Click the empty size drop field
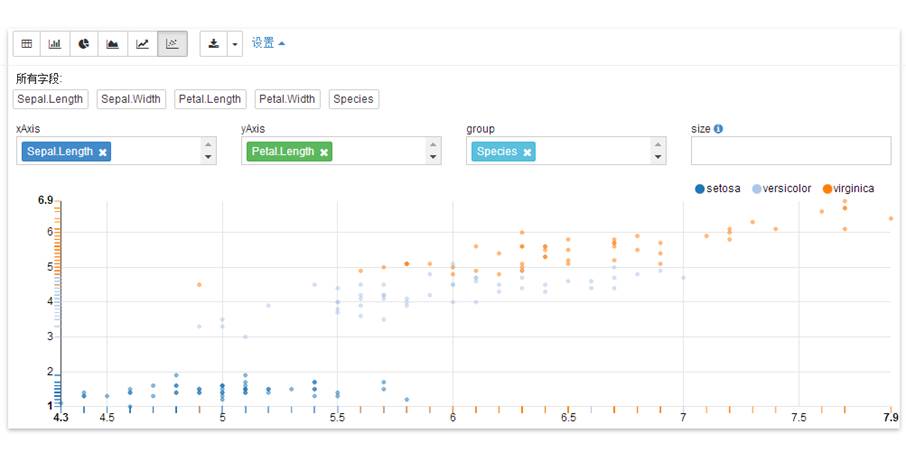 790,151
